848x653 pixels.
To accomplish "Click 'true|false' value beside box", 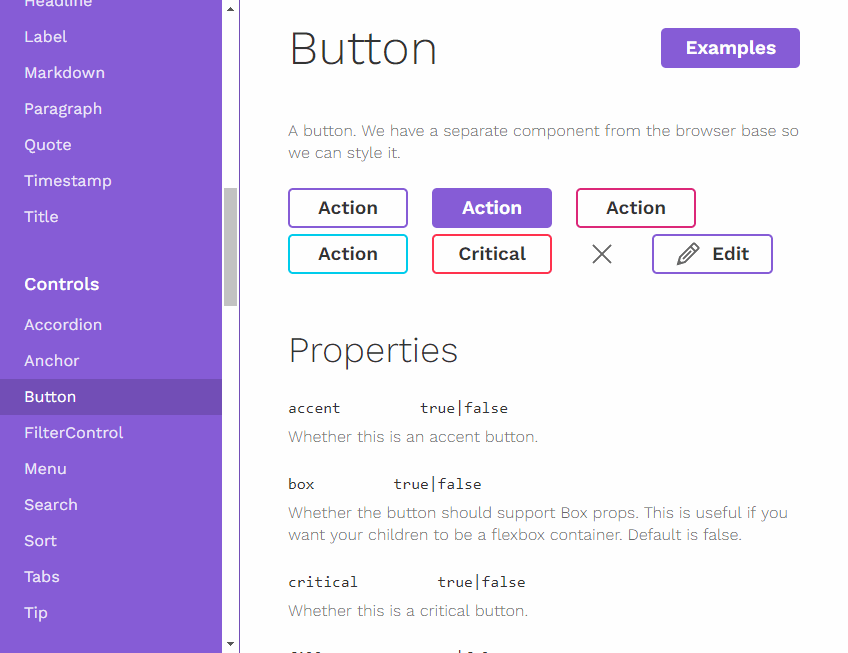I will [438, 484].
